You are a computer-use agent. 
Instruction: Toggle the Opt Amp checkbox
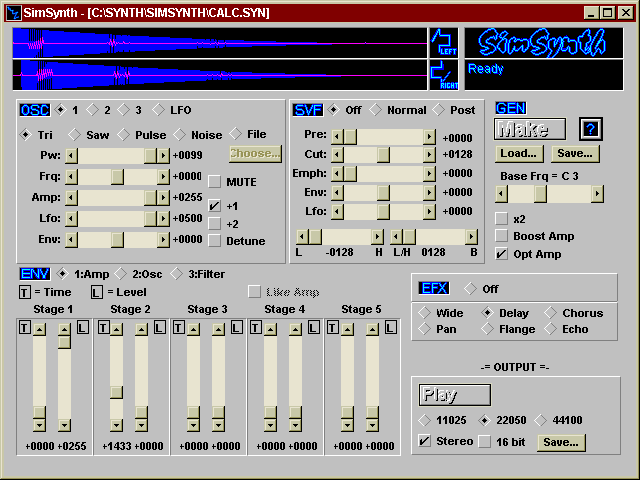click(x=502, y=254)
